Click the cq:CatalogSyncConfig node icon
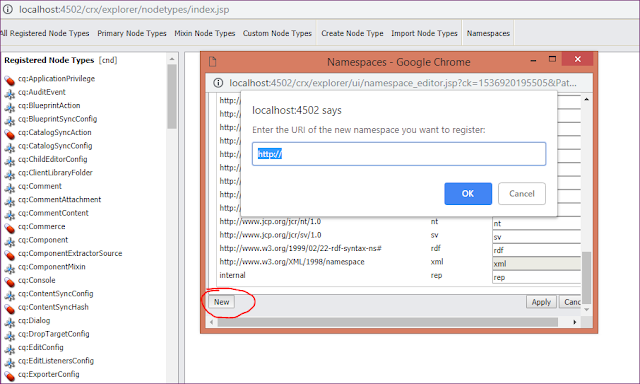The image size is (640, 384). click(x=9, y=148)
